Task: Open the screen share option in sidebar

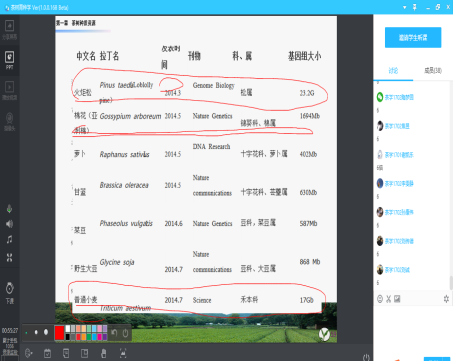Action: 9,29
